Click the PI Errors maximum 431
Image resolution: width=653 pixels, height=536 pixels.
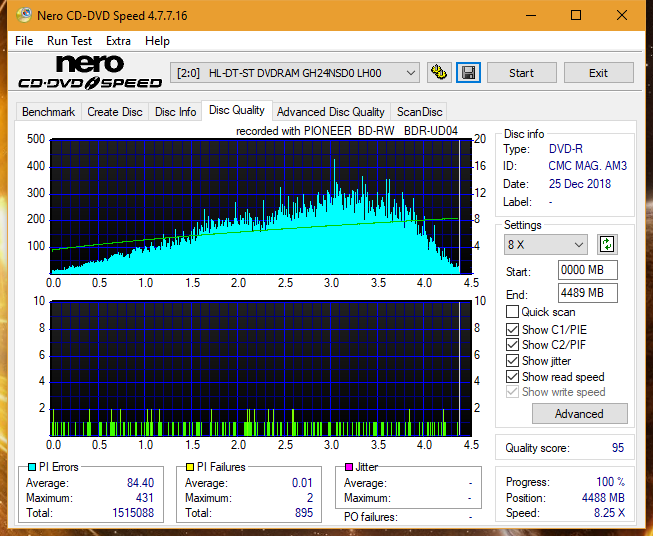pos(145,498)
